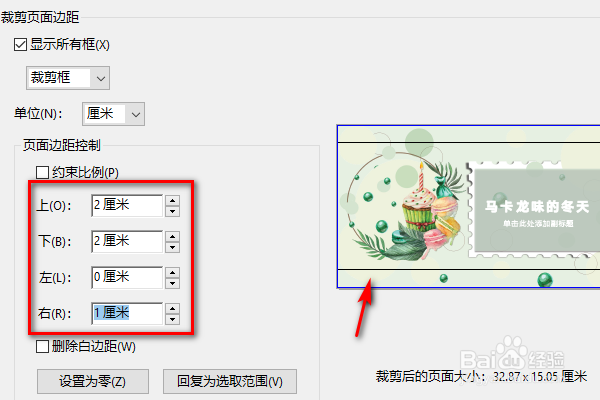Click the bottom margin 下 input field
Image resolution: width=600 pixels, height=400 pixels.
pos(127,242)
